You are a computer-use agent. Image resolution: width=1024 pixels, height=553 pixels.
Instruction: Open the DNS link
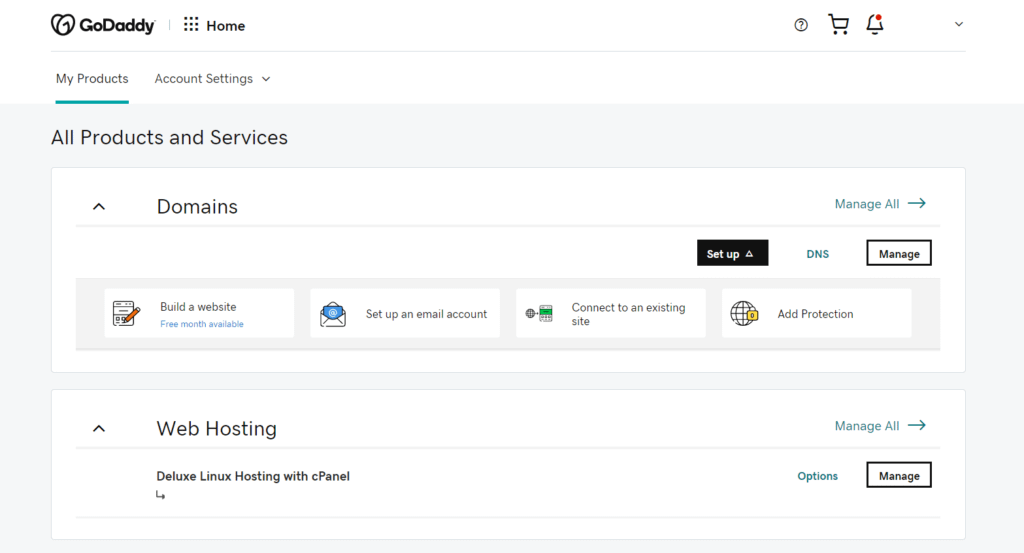click(818, 254)
